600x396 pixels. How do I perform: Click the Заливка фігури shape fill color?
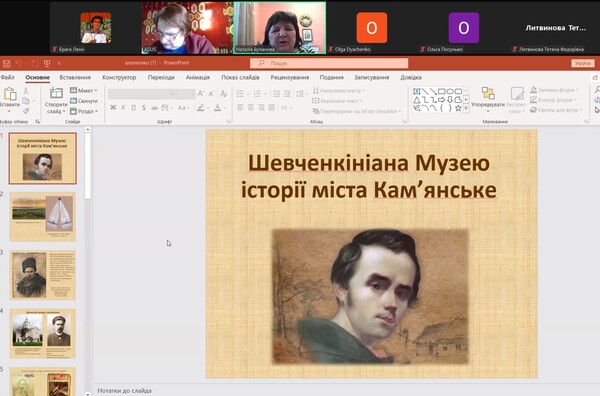pyautogui.click(x=554, y=90)
